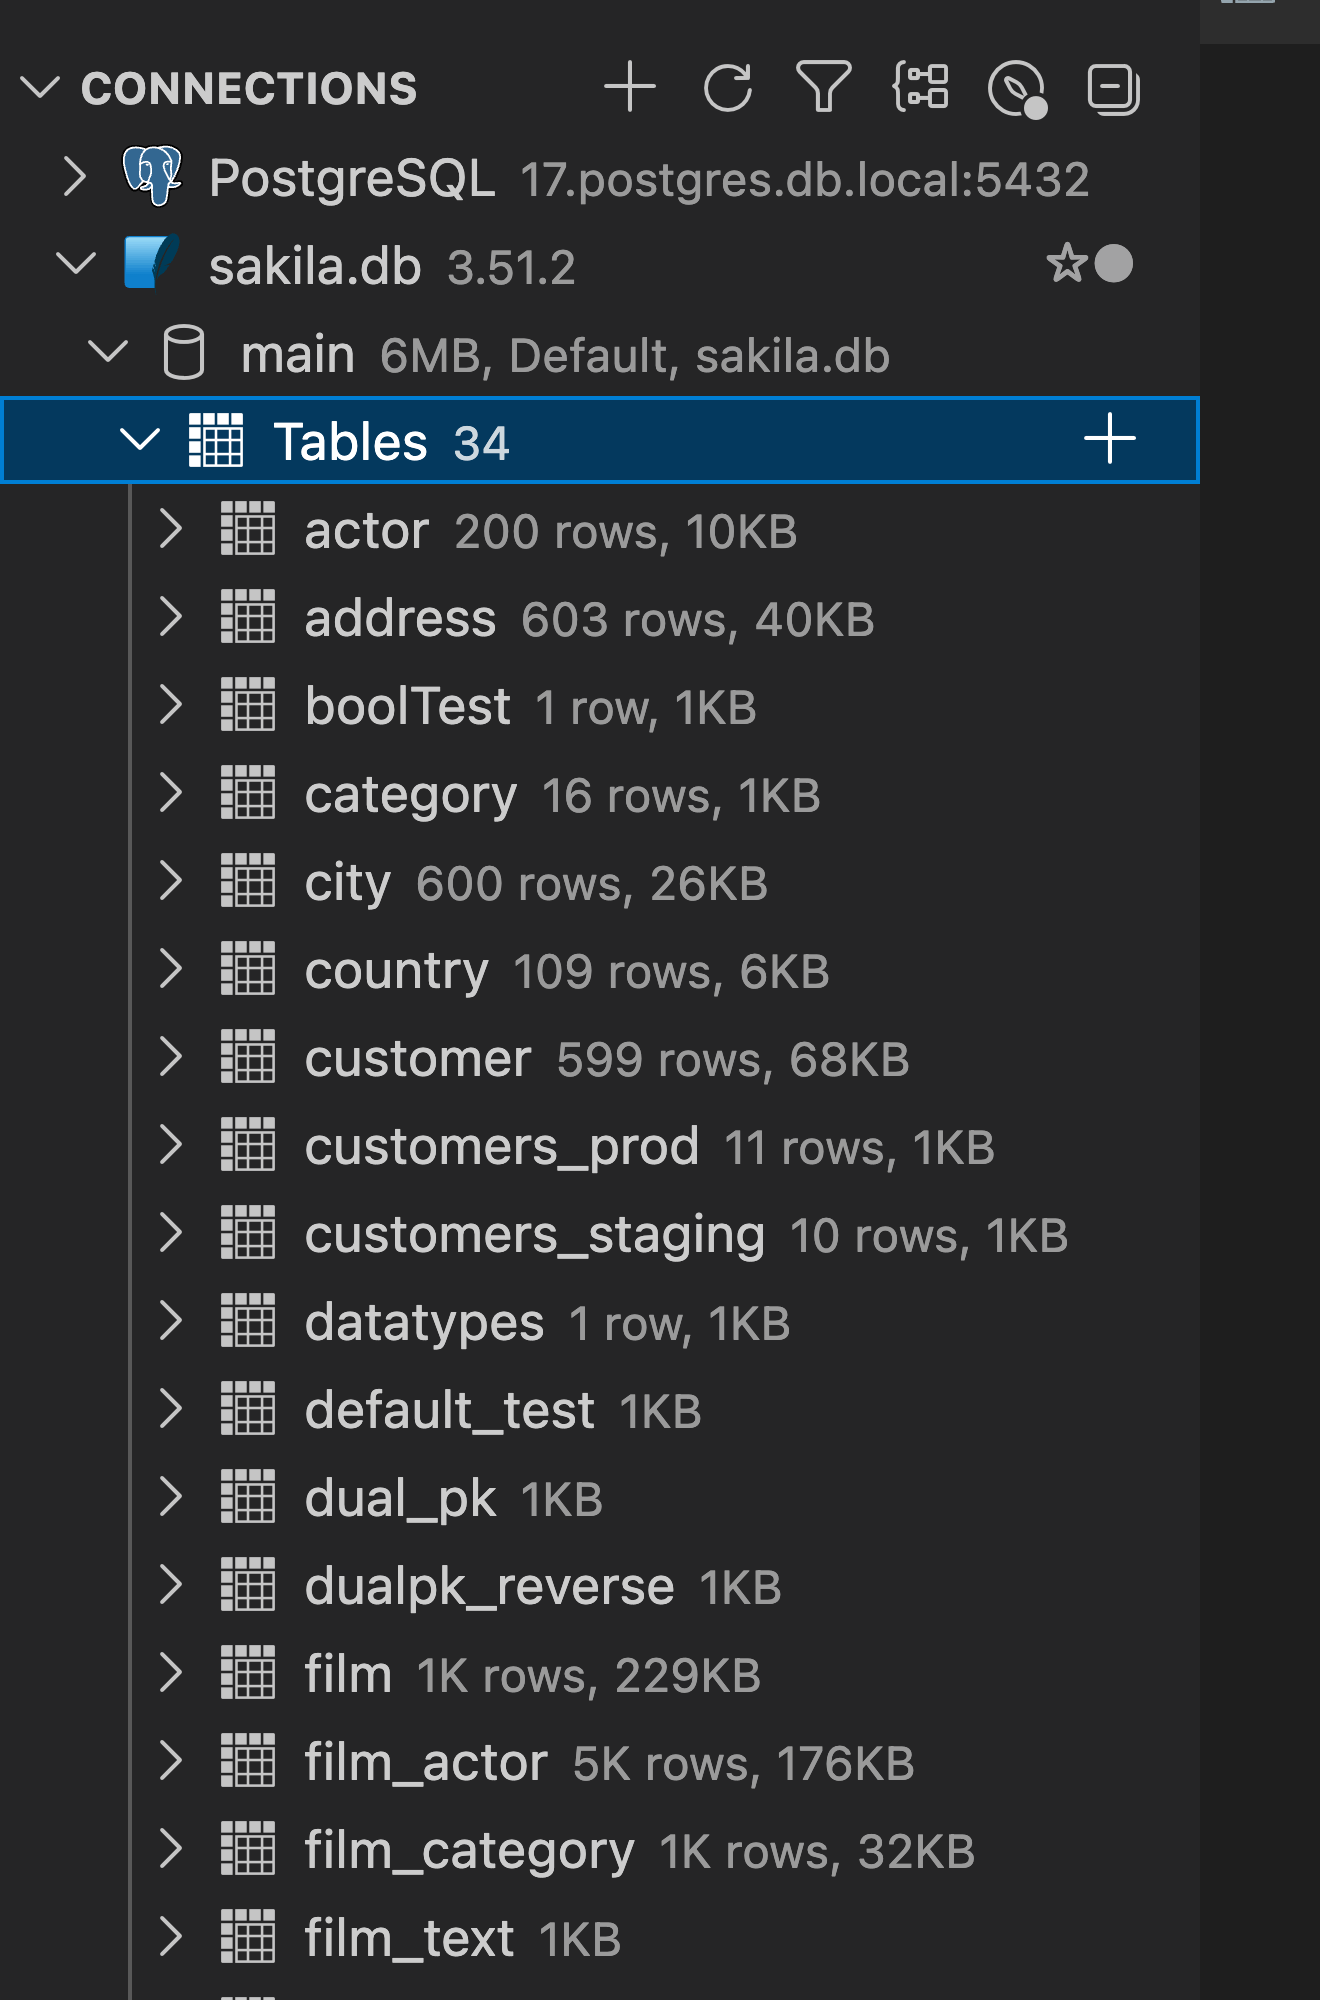This screenshot has height=2000, width=1320.
Task: Expand the PostgreSQL connection
Action: tap(72, 176)
